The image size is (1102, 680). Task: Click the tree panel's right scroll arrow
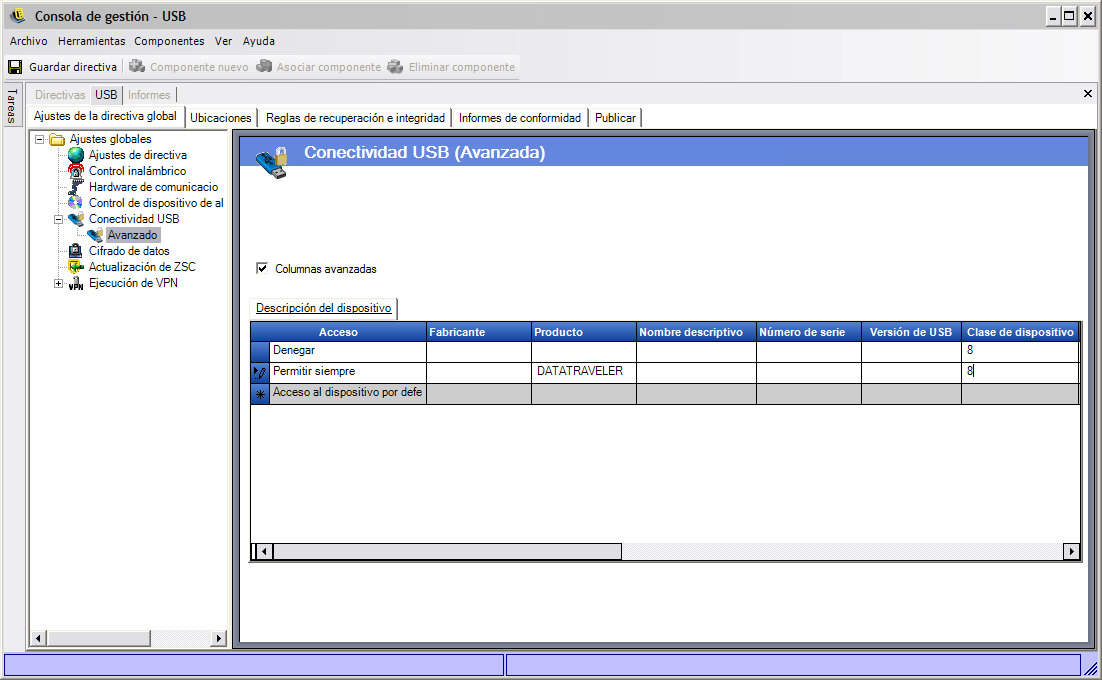pos(219,638)
